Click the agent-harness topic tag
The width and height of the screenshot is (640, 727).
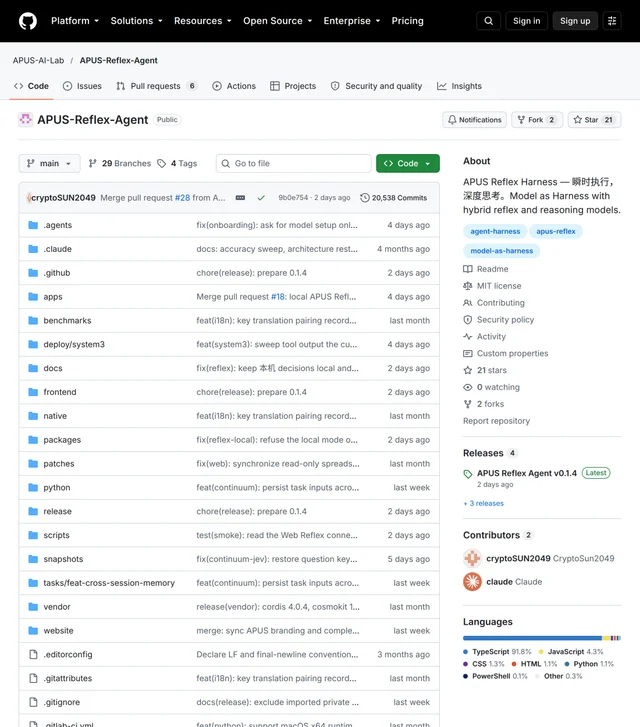pyautogui.click(x=495, y=231)
